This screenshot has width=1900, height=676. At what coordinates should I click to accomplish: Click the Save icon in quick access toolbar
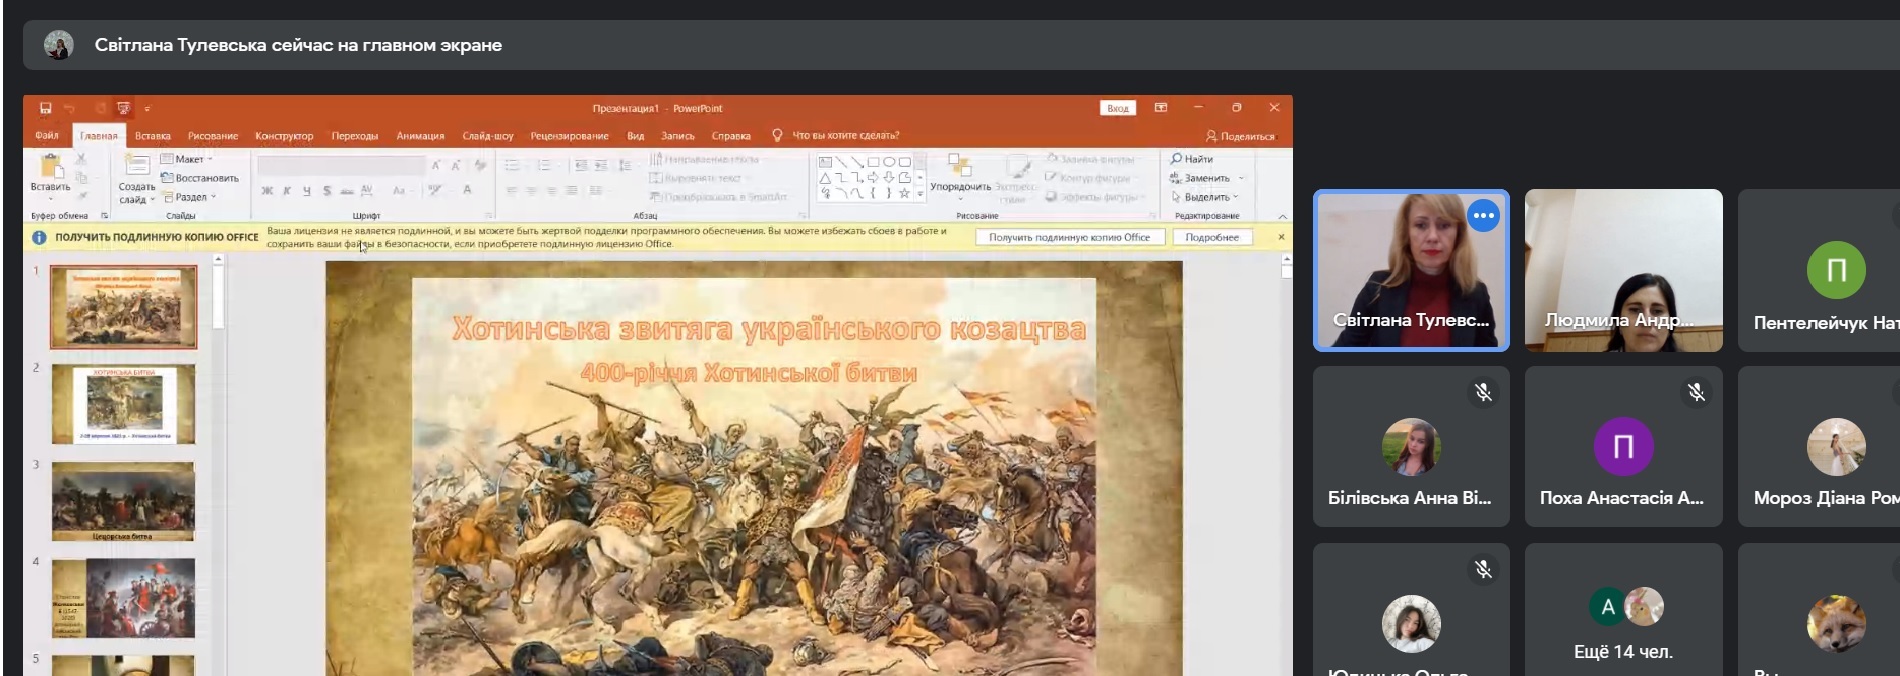tap(45, 108)
